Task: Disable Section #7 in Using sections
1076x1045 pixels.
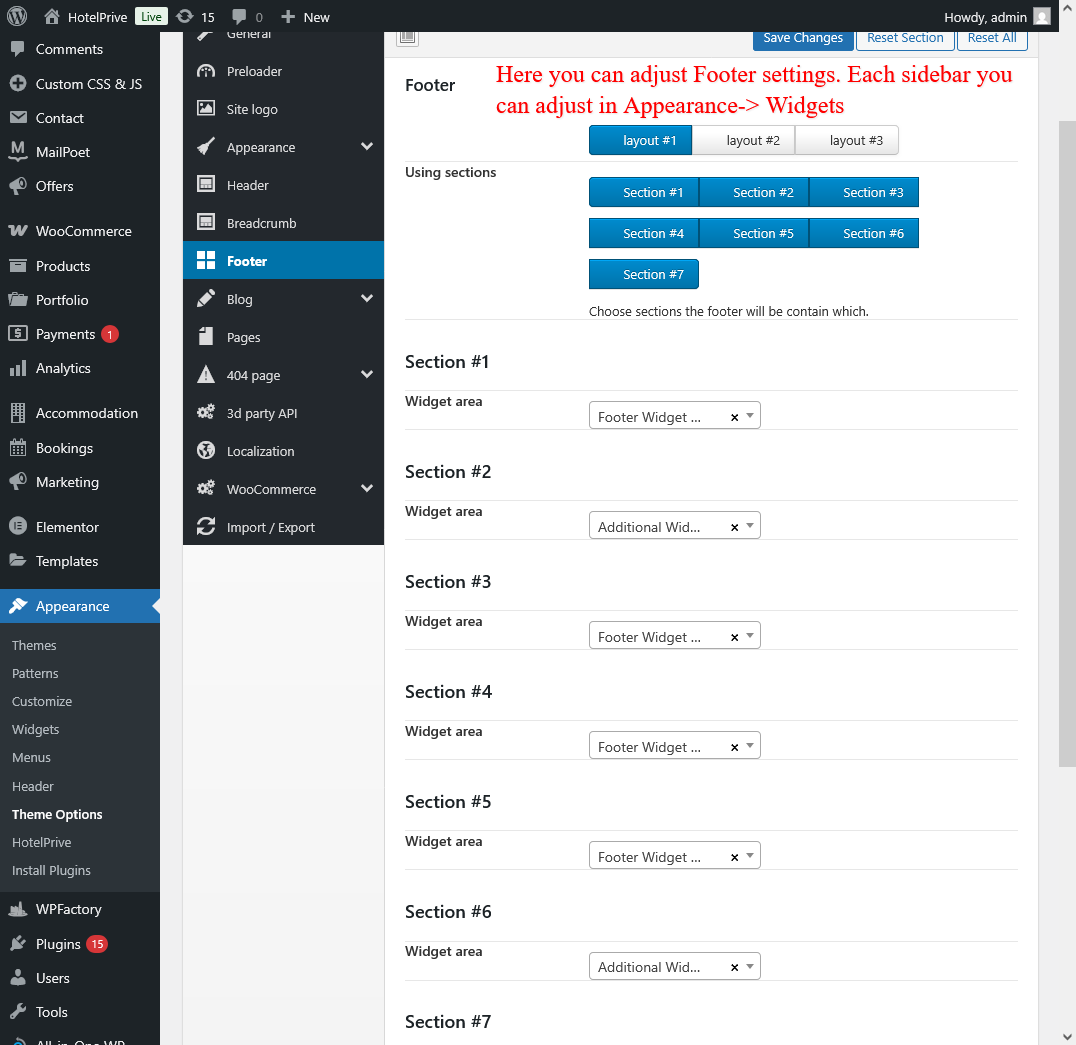Action: [x=643, y=274]
